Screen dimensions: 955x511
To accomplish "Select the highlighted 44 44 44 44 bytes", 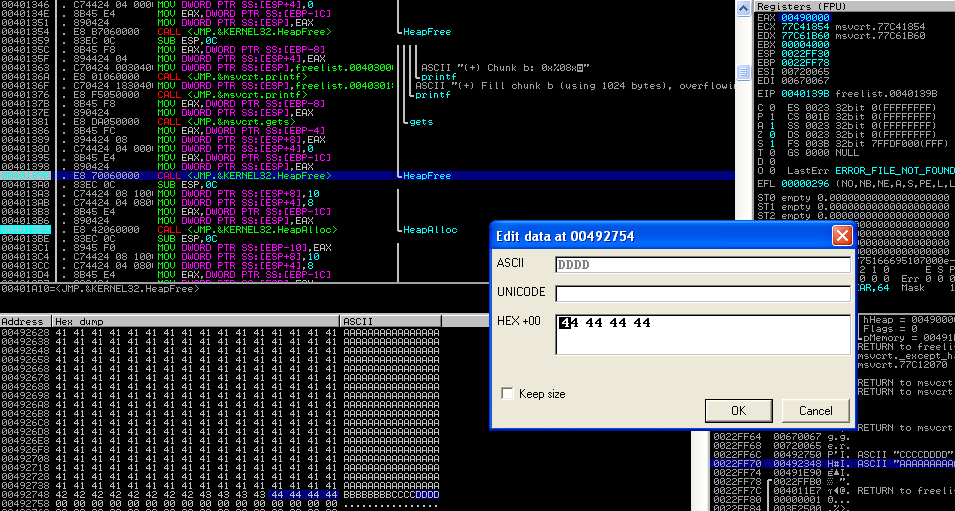I will [303, 495].
